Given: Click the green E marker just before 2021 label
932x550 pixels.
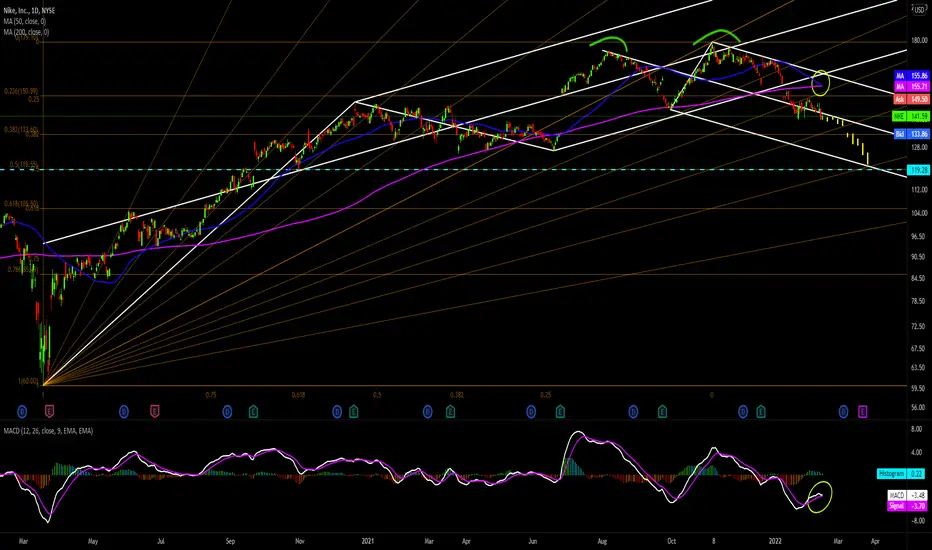Looking at the screenshot, I should 354,411.
